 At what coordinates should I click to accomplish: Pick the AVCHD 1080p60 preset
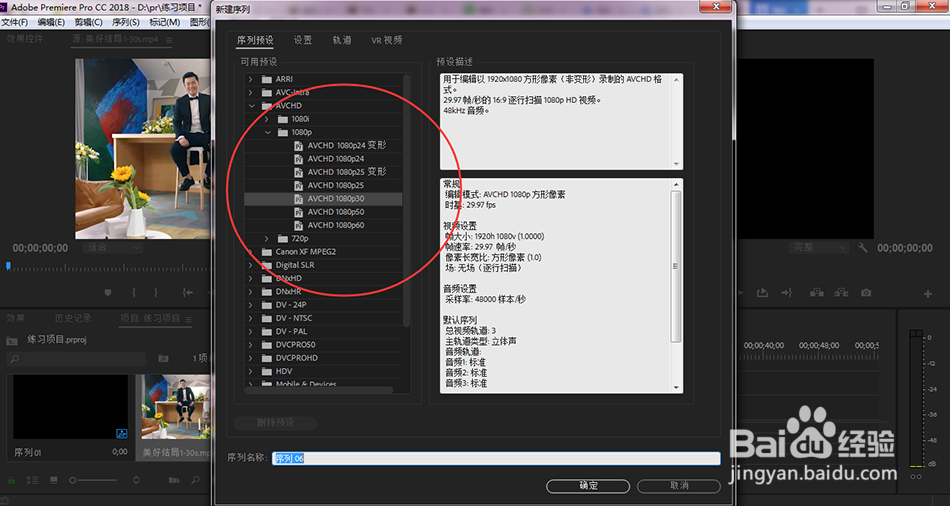336,225
